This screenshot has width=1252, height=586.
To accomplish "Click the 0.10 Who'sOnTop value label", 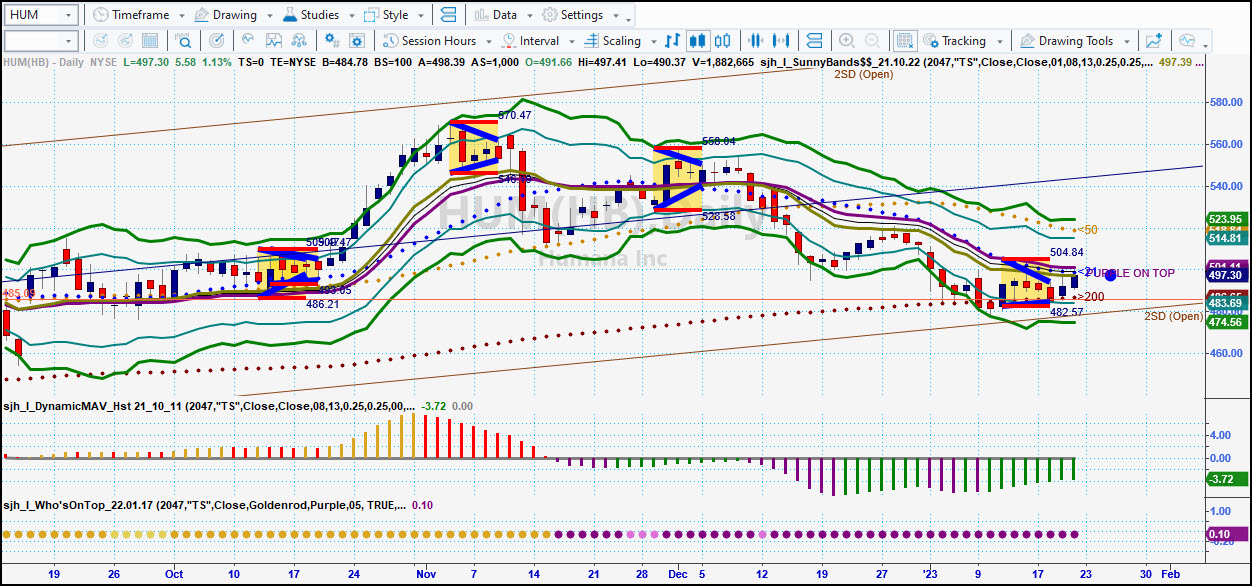I will point(1225,535).
